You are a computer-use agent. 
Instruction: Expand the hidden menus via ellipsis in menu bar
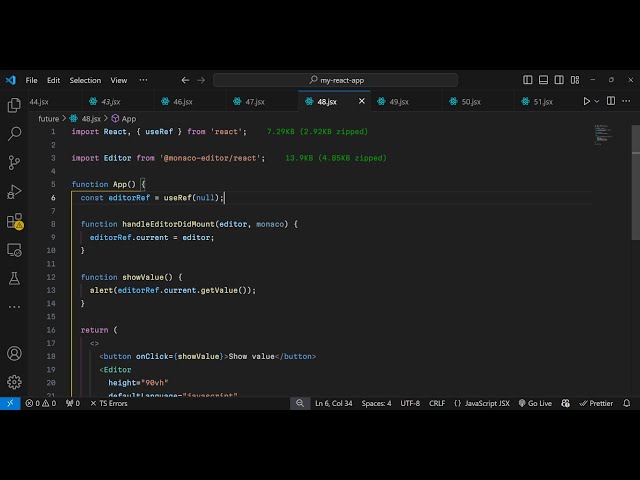pyautogui.click(x=145, y=80)
